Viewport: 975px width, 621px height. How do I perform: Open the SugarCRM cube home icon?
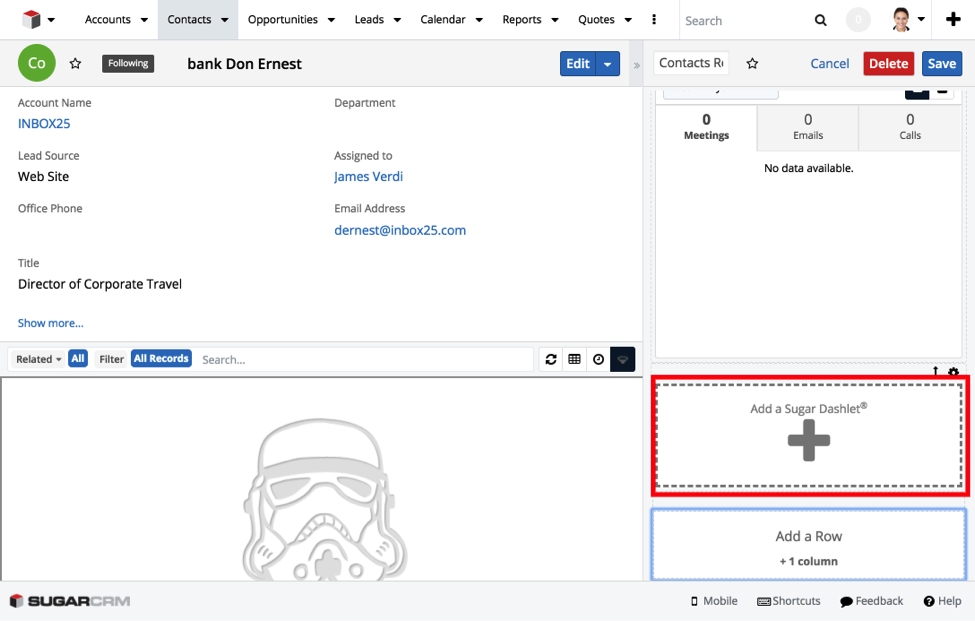[x=30, y=20]
